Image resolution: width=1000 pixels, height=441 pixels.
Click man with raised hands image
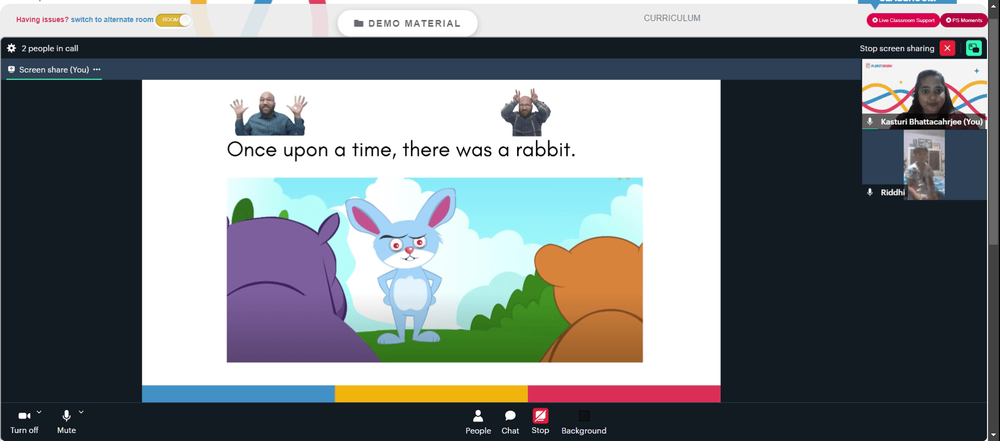(268, 113)
